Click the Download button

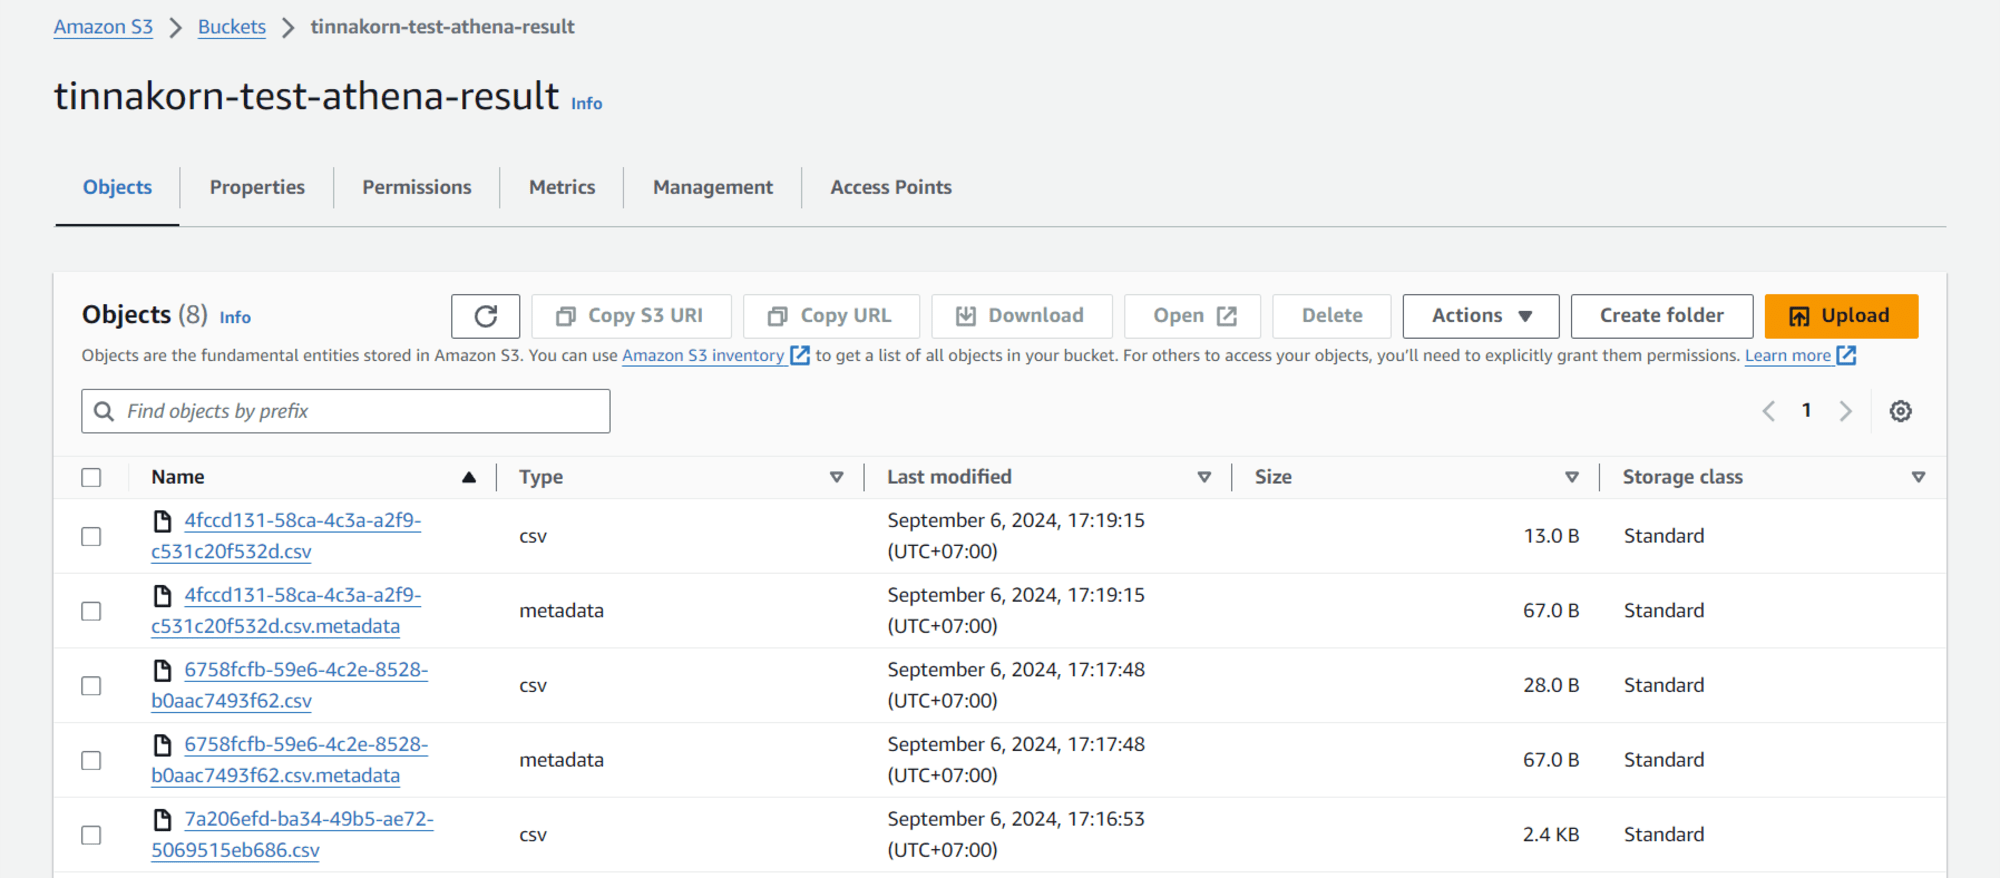coord(1021,316)
